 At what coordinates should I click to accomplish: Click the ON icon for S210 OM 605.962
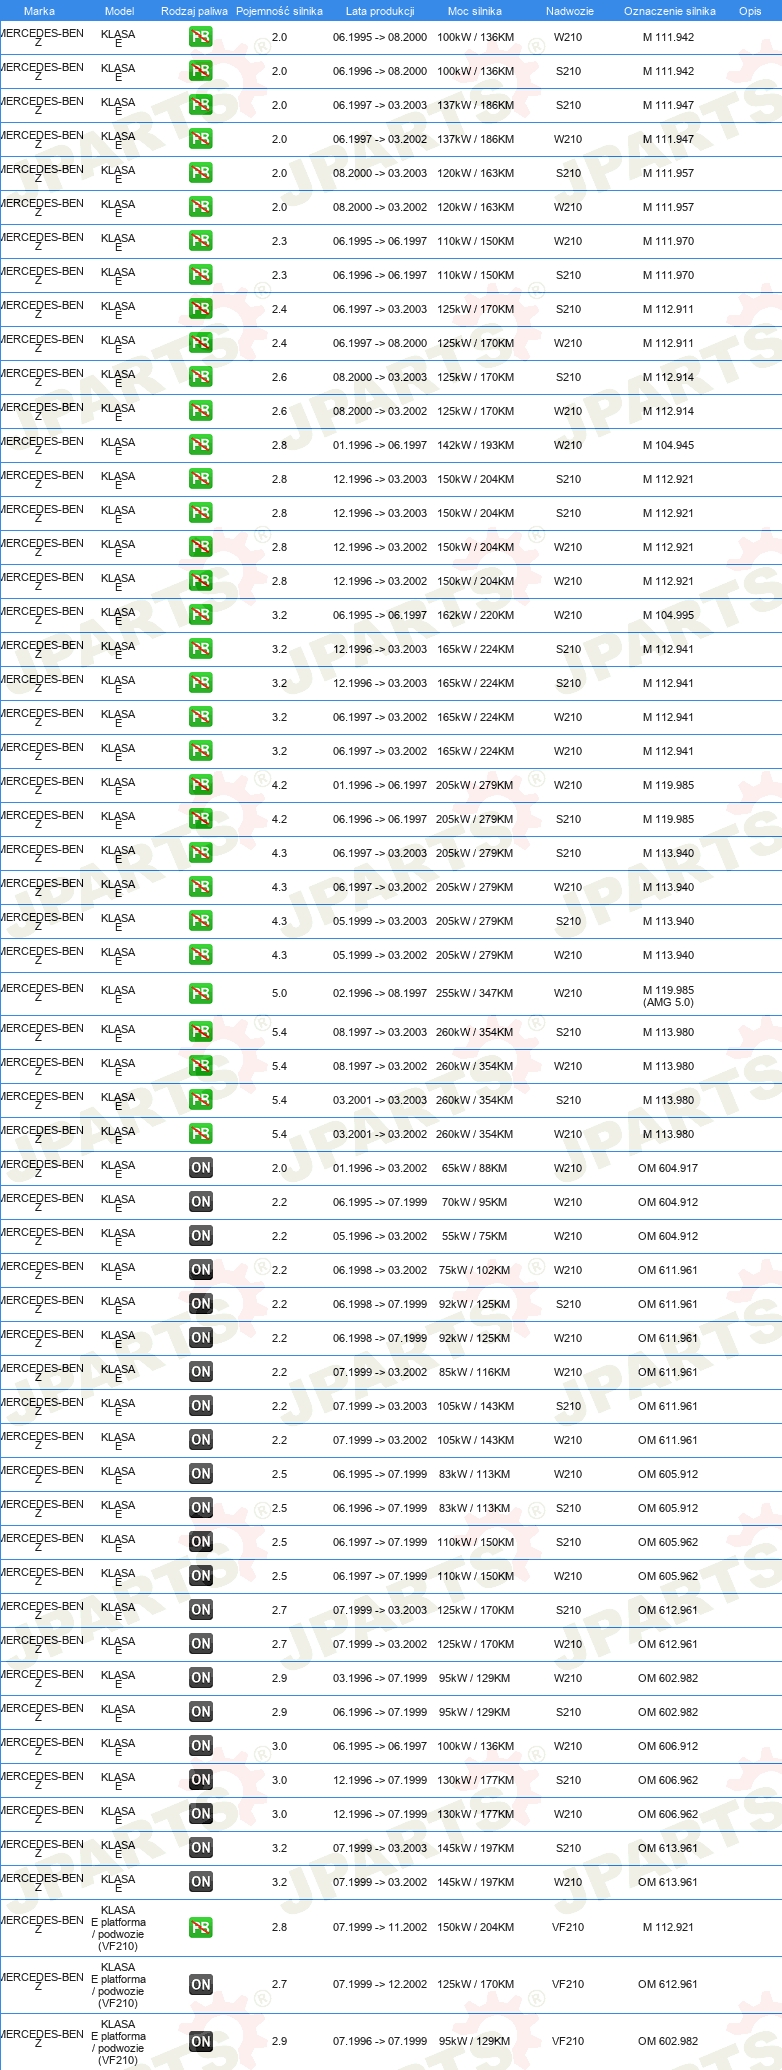pos(201,1542)
